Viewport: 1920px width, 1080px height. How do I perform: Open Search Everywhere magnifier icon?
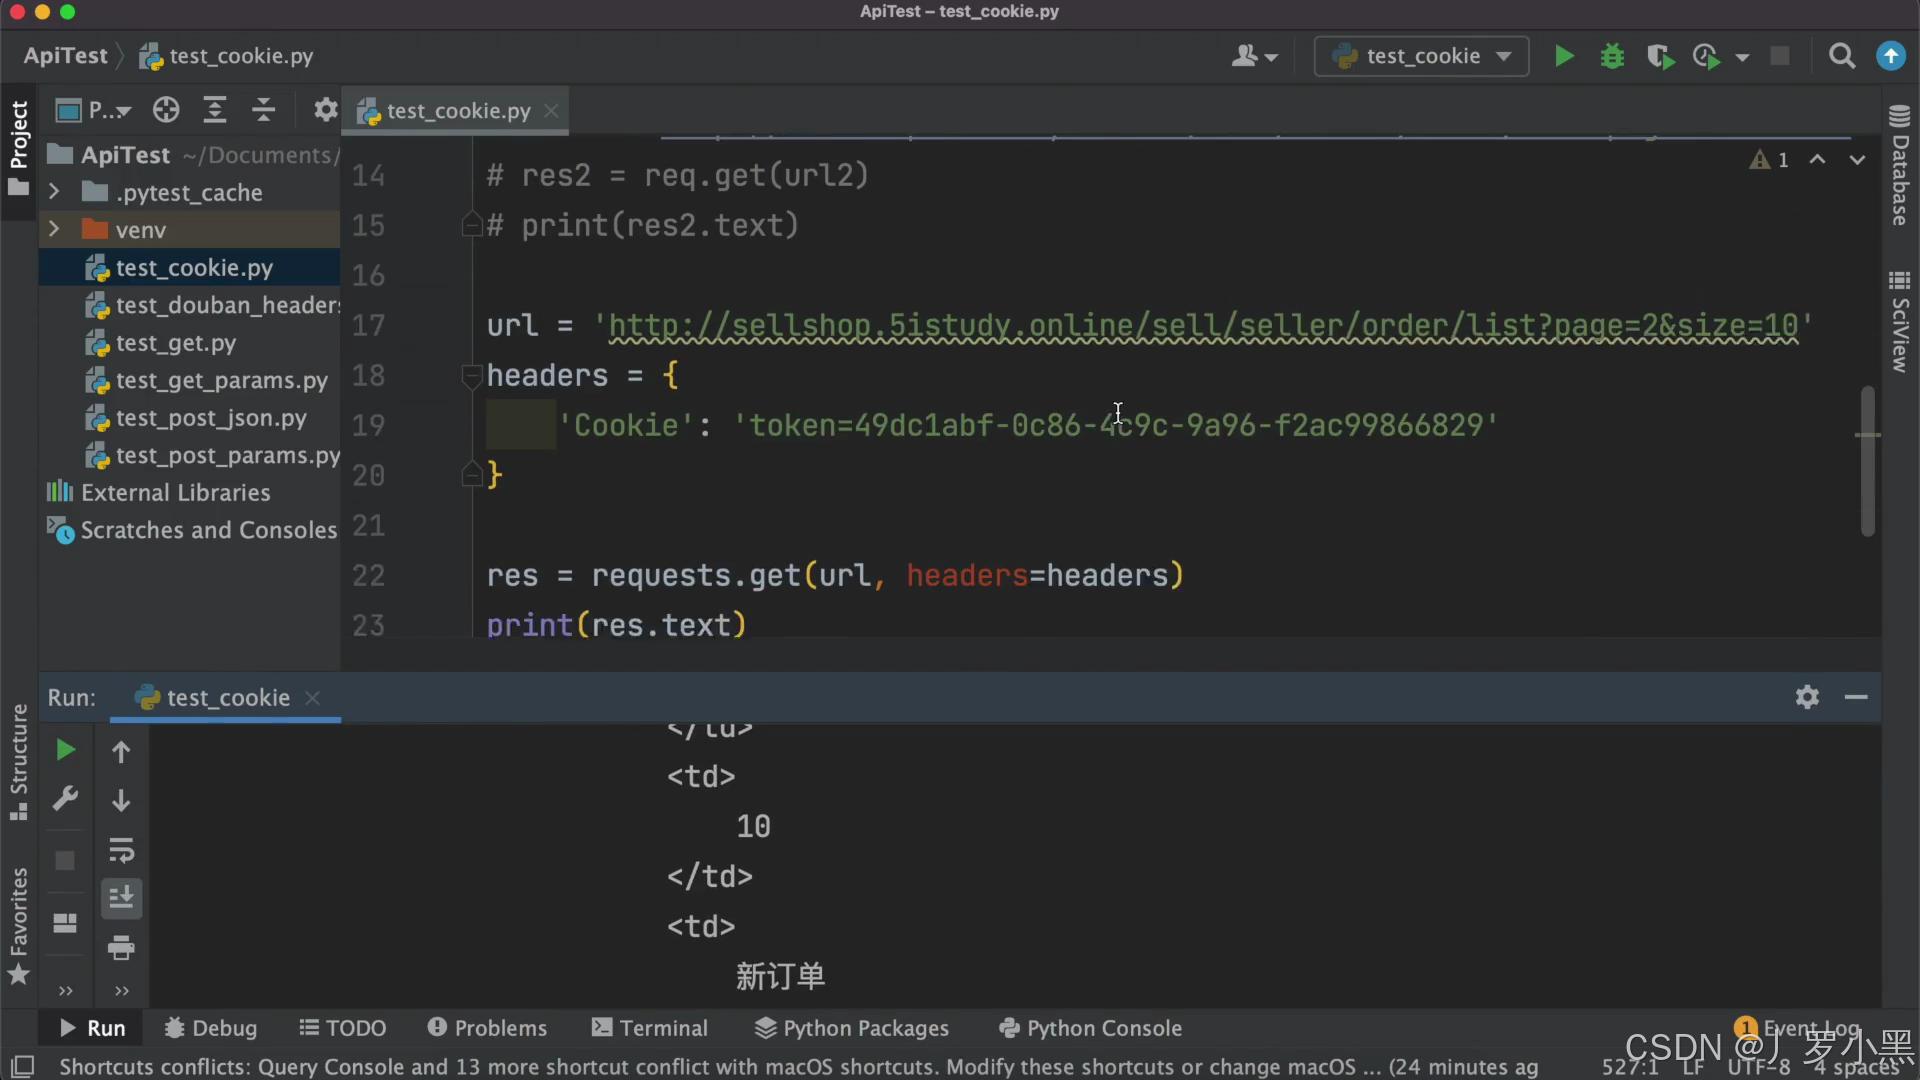click(x=1842, y=56)
